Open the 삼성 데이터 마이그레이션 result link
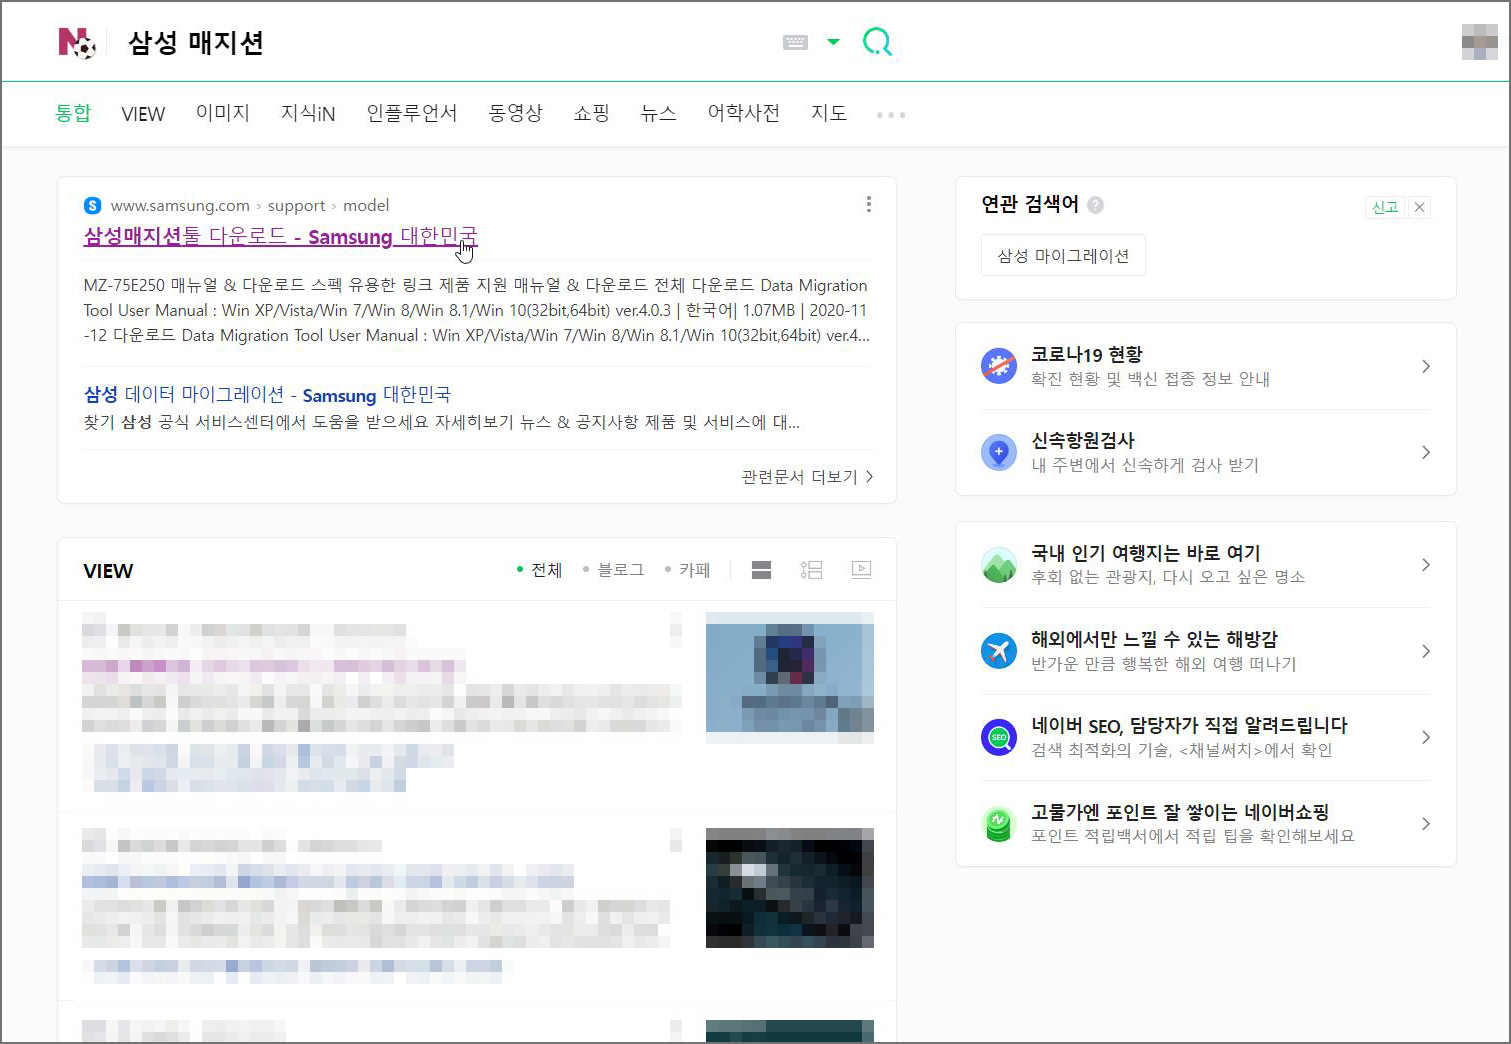This screenshot has height=1044, width=1511. (x=267, y=395)
